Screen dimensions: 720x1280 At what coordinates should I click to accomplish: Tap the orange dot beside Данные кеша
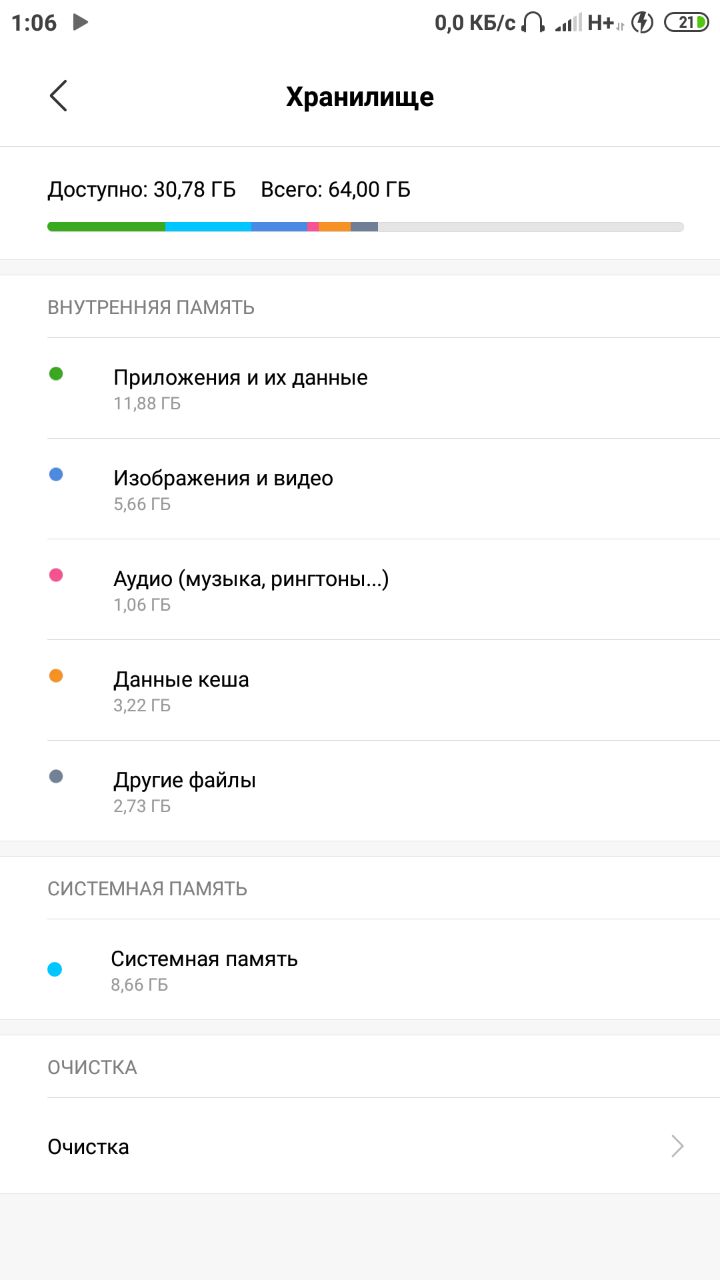[56, 676]
